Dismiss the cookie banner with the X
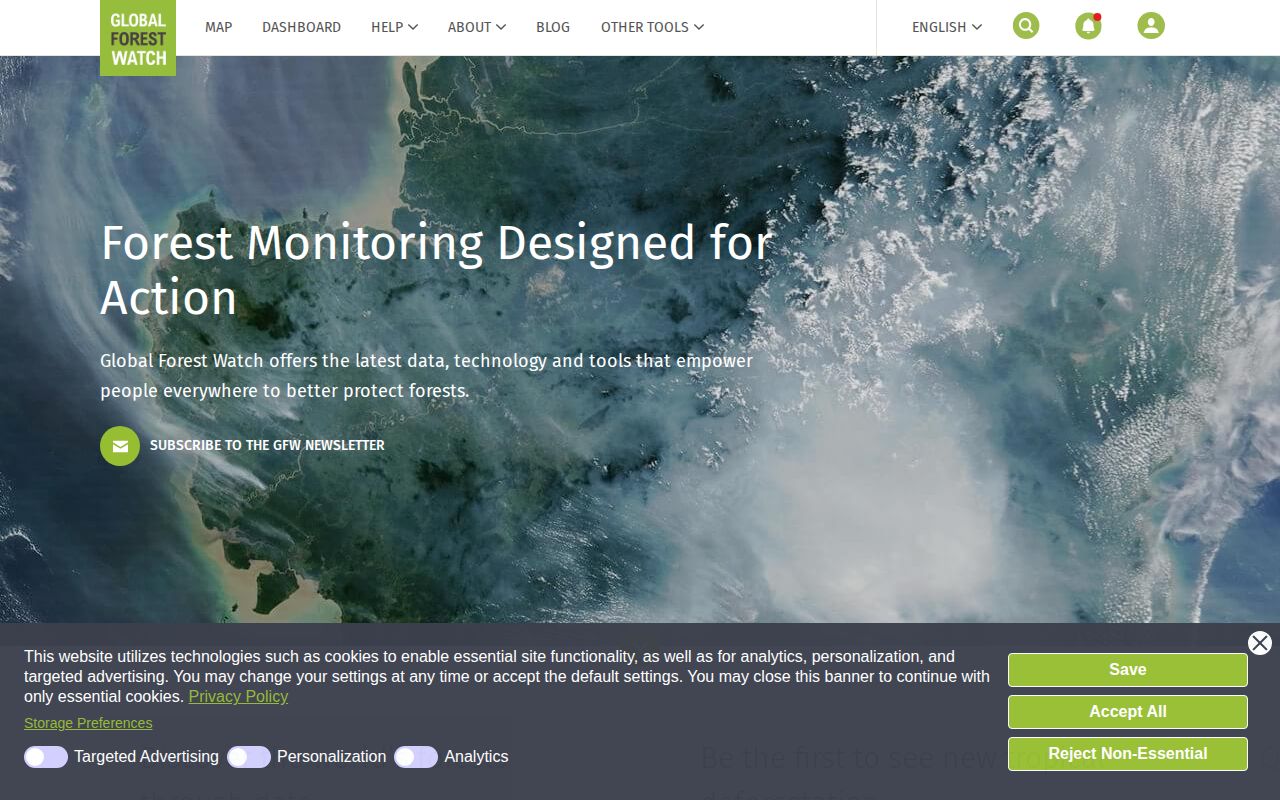The image size is (1280, 800). [1259, 643]
